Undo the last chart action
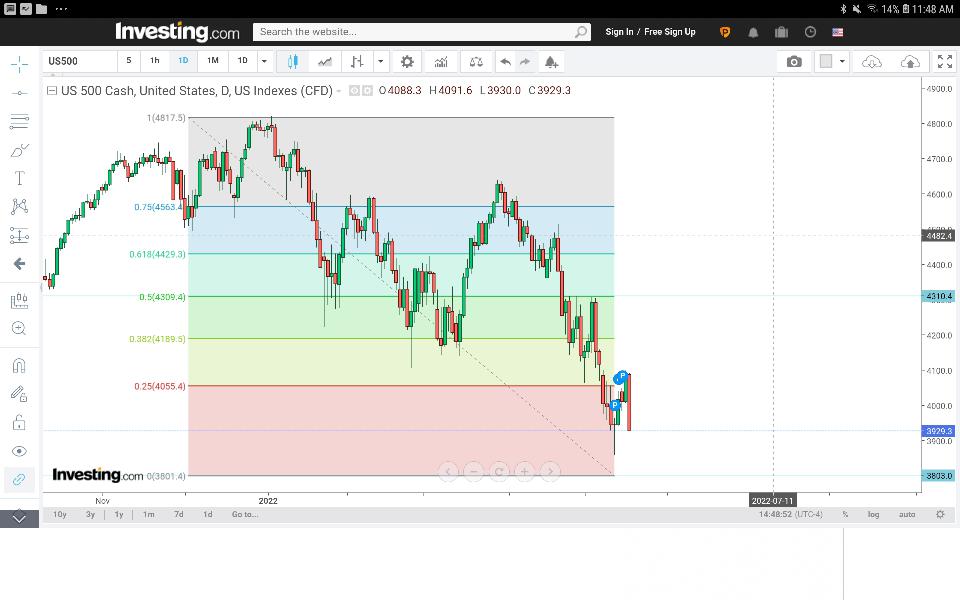960x600 pixels. click(x=505, y=61)
